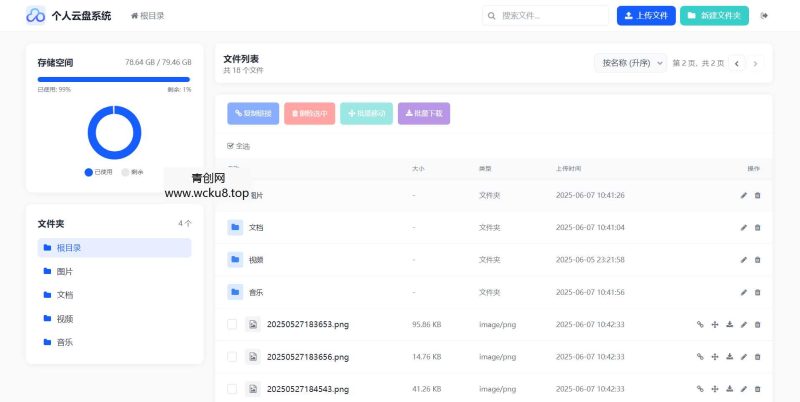Click the 上传时间 column header
The image size is (800, 402).
coord(568,168)
